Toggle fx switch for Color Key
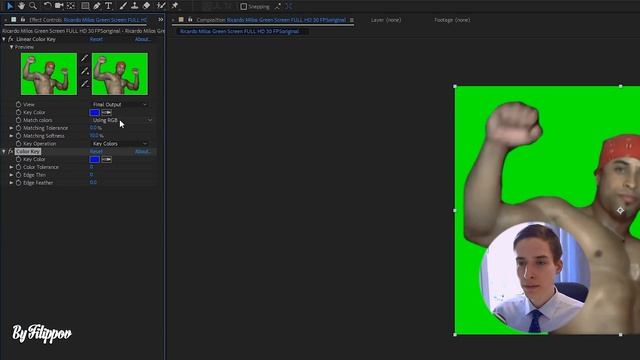This screenshot has height=360, width=640. 11,151
